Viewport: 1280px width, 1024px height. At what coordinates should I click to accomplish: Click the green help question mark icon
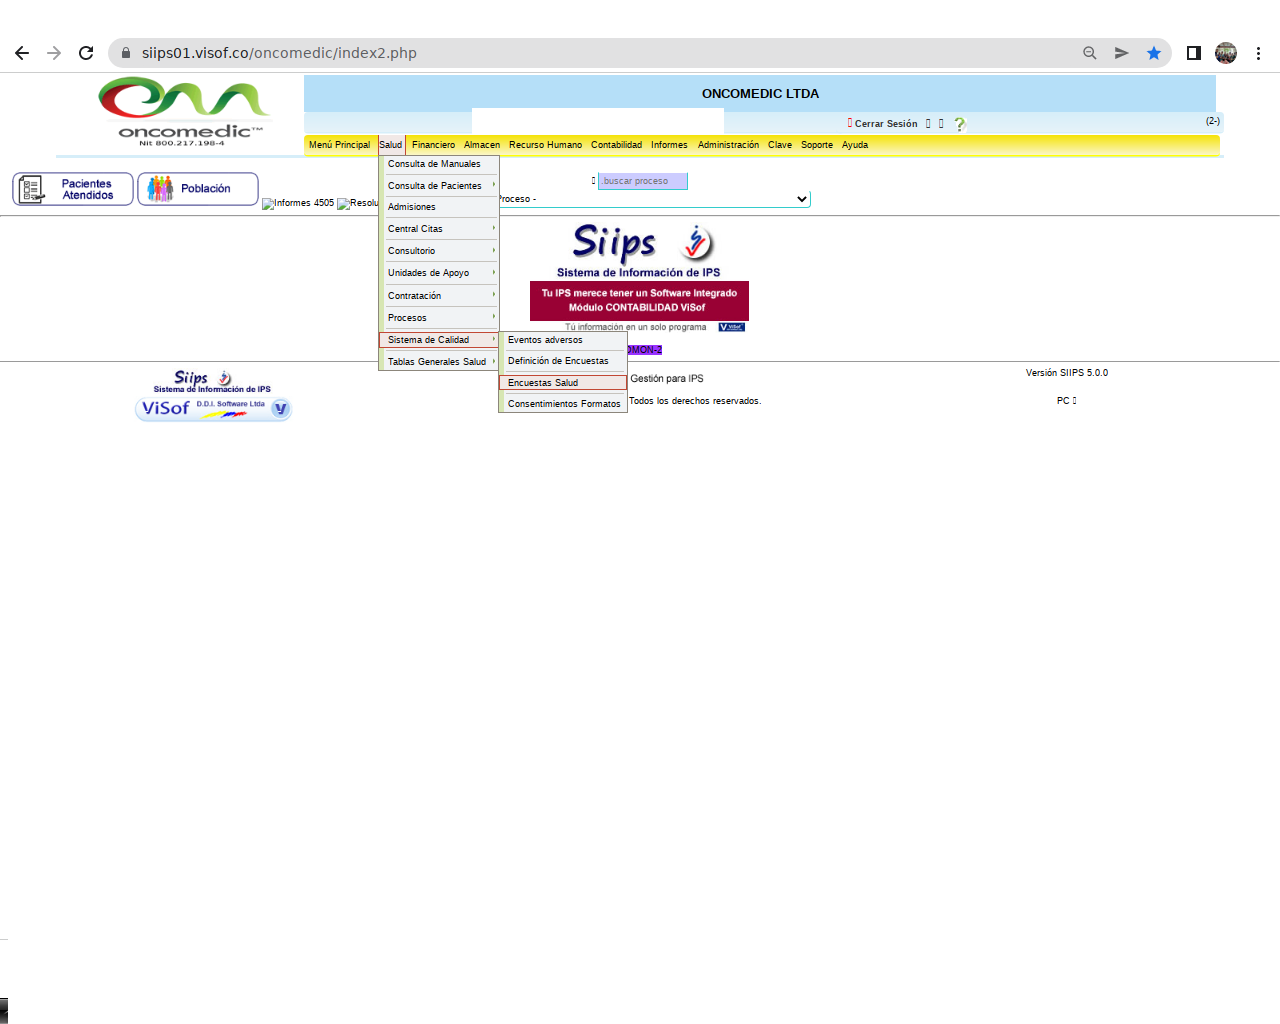(x=959, y=124)
